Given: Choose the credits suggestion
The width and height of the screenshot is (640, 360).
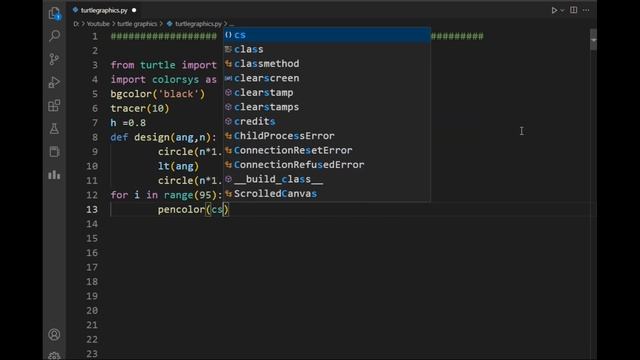Looking at the screenshot, I should click(327, 122).
